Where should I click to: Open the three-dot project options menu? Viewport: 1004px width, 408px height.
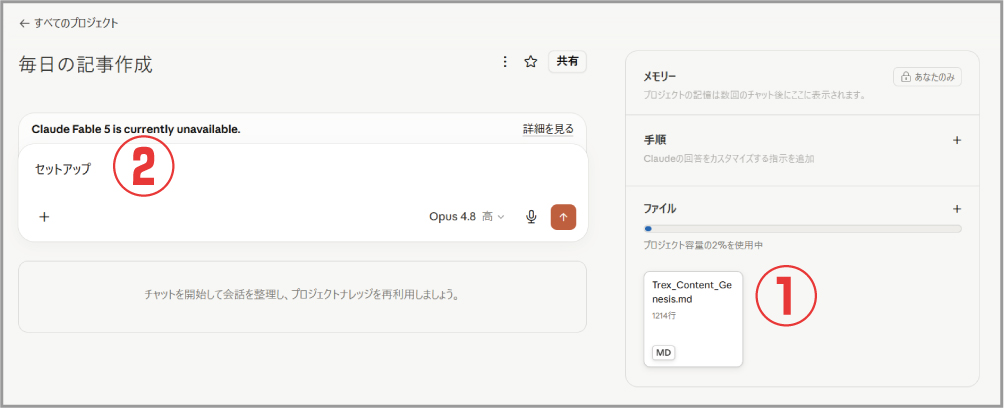[x=505, y=62]
